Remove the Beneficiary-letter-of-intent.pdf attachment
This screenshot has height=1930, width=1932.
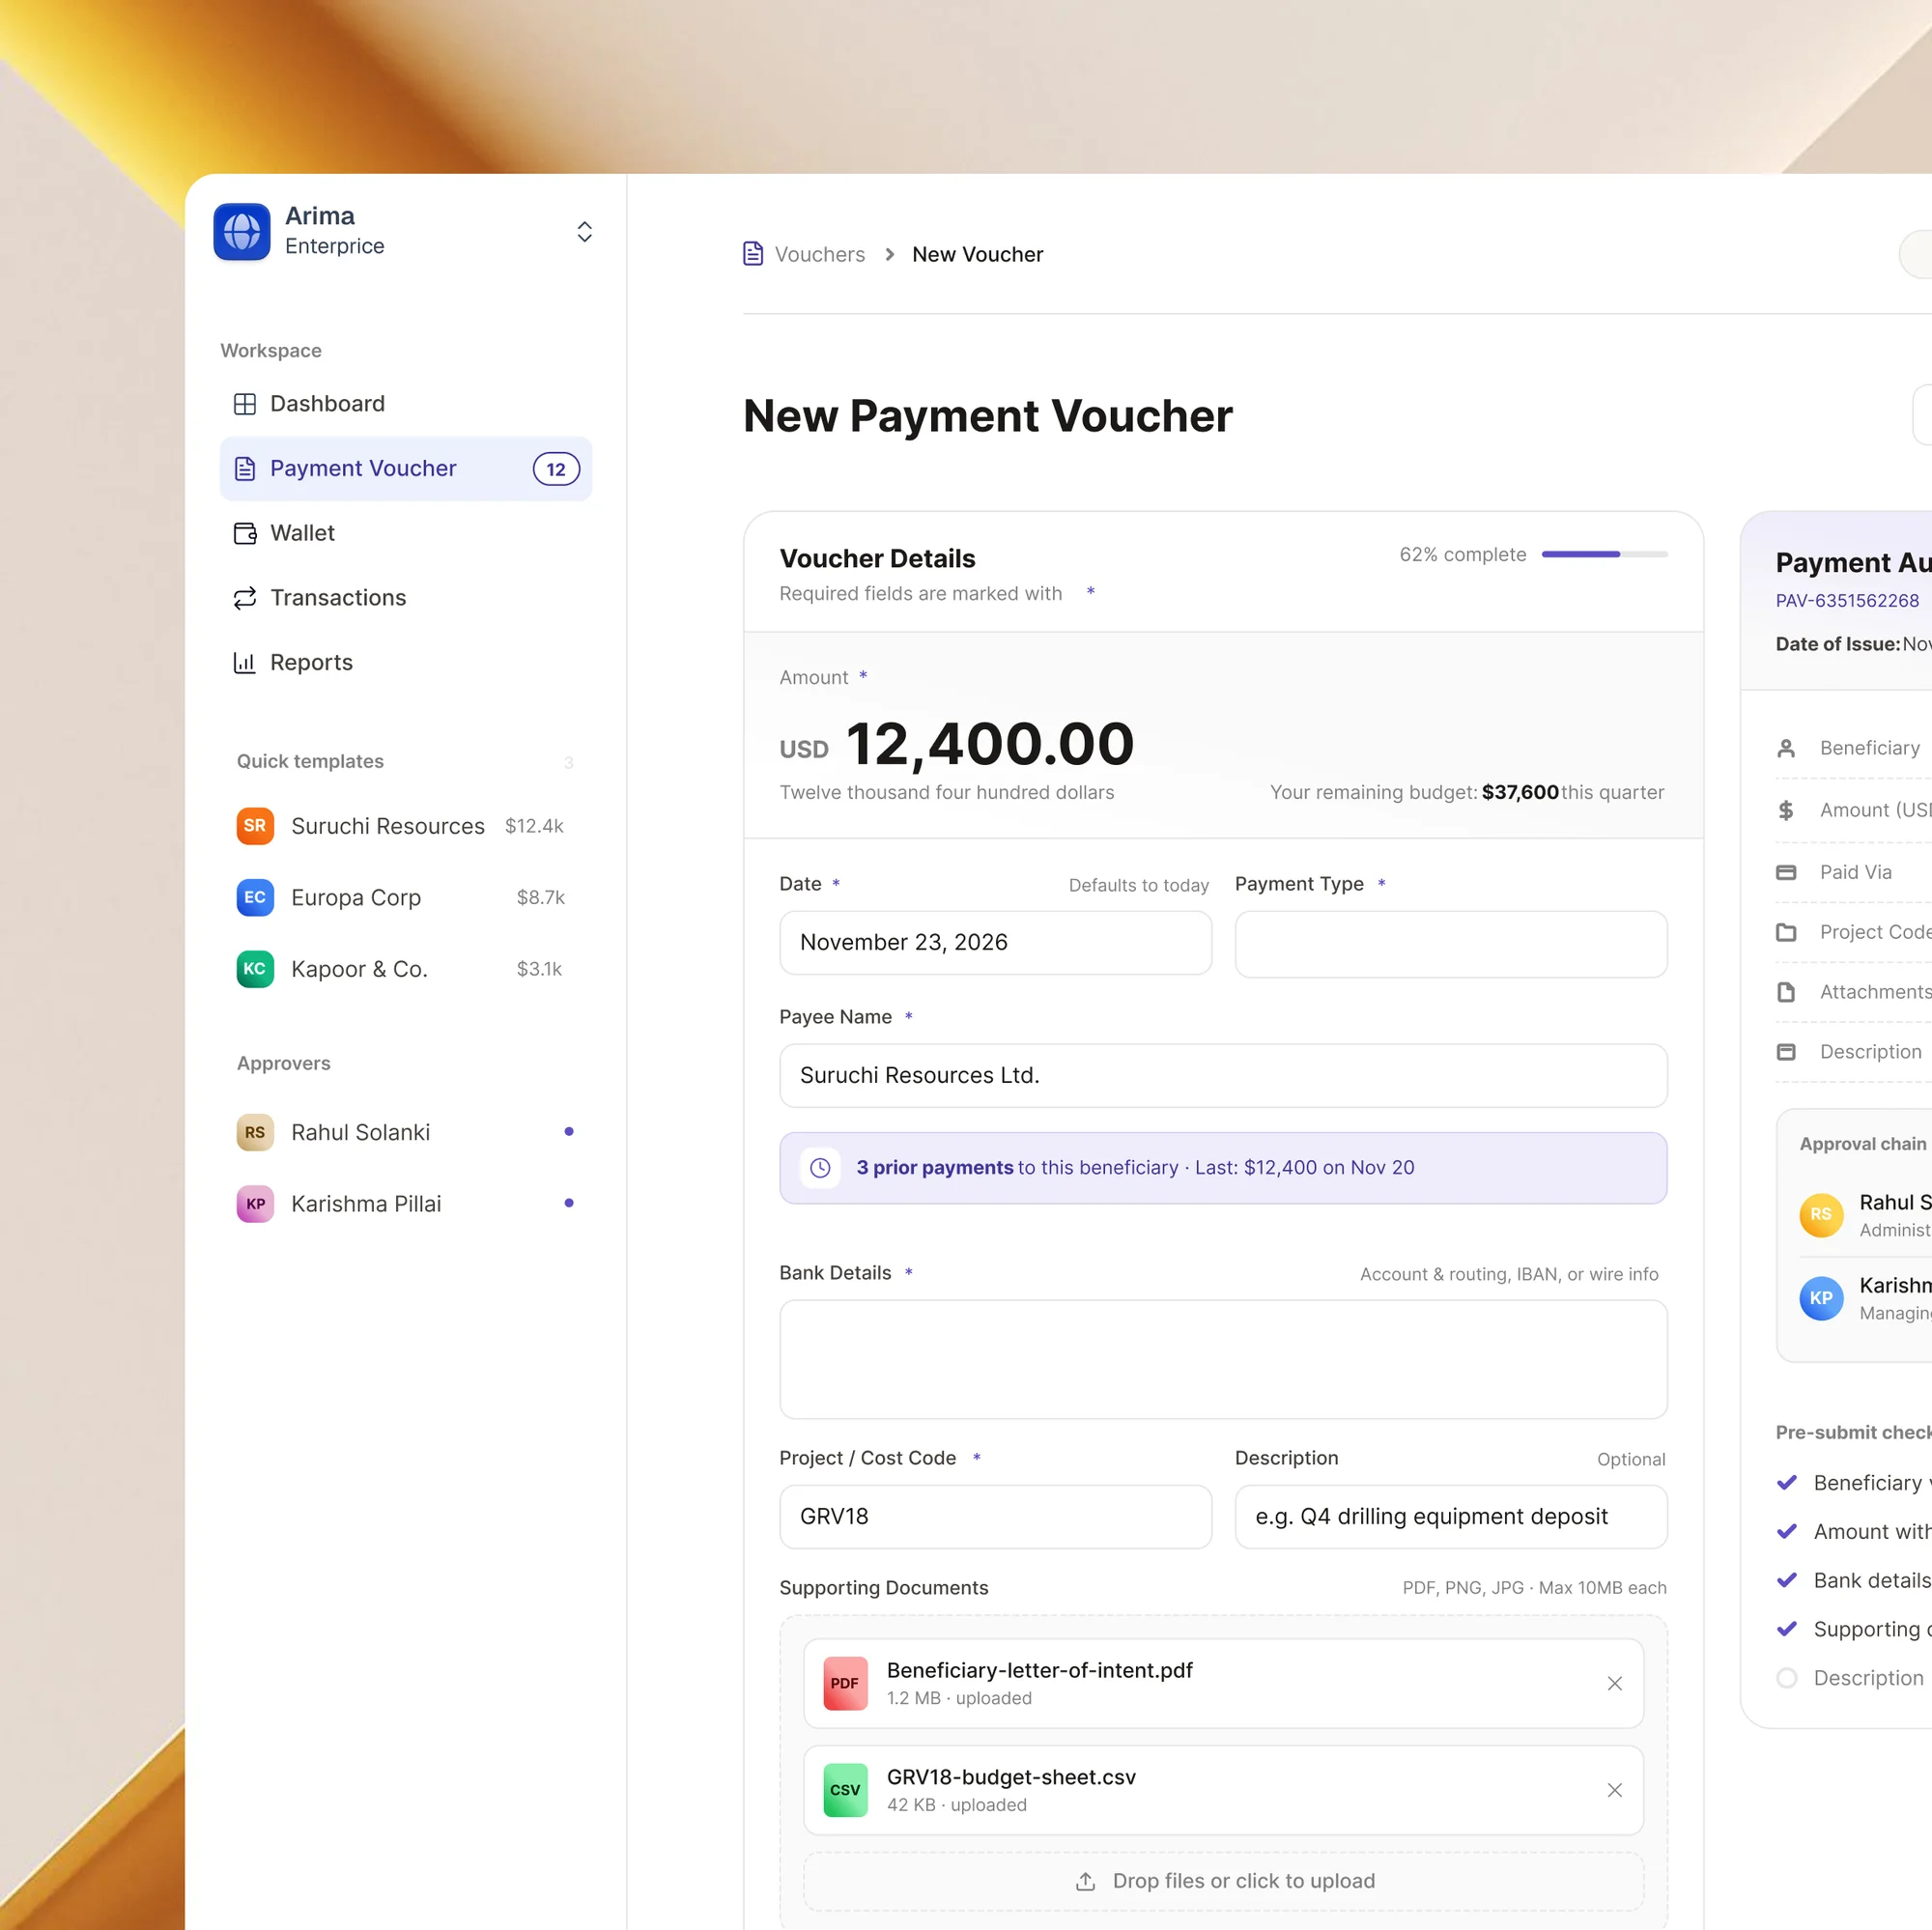coord(1614,1683)
